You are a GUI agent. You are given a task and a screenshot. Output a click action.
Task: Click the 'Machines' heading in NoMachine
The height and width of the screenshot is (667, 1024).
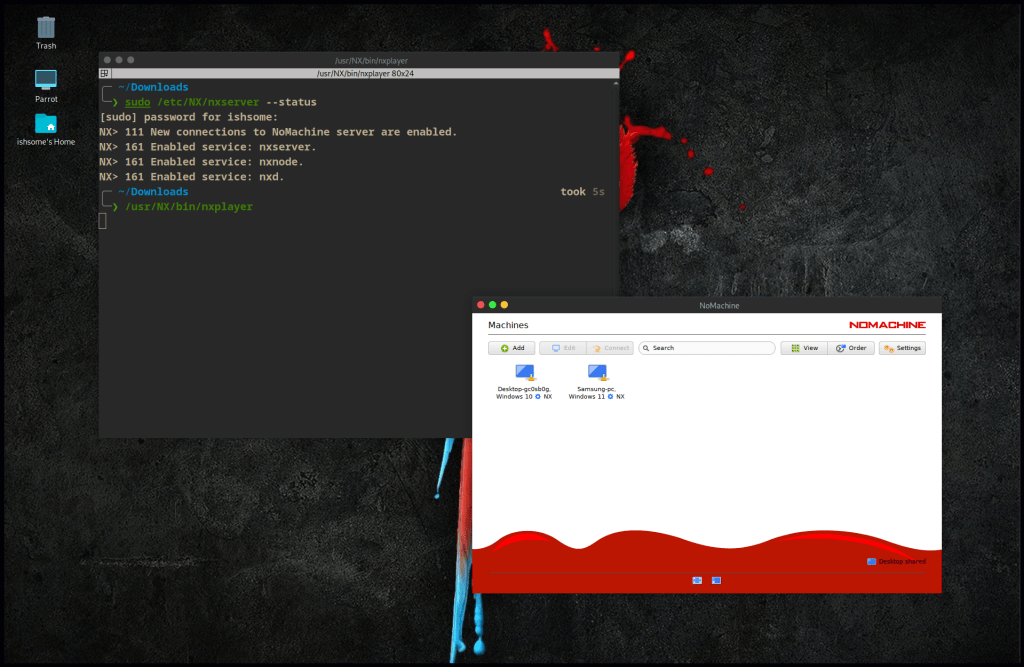(508, 325)
